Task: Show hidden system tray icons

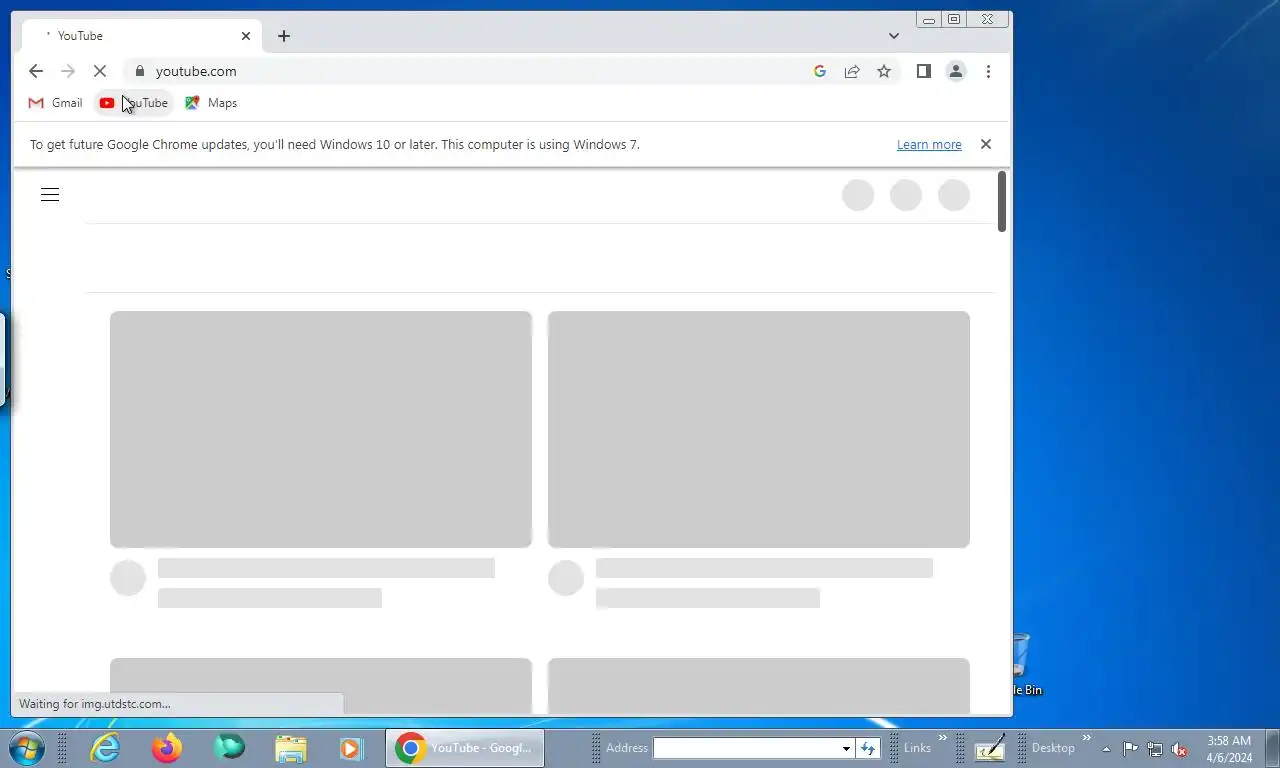Action: 1106,749
